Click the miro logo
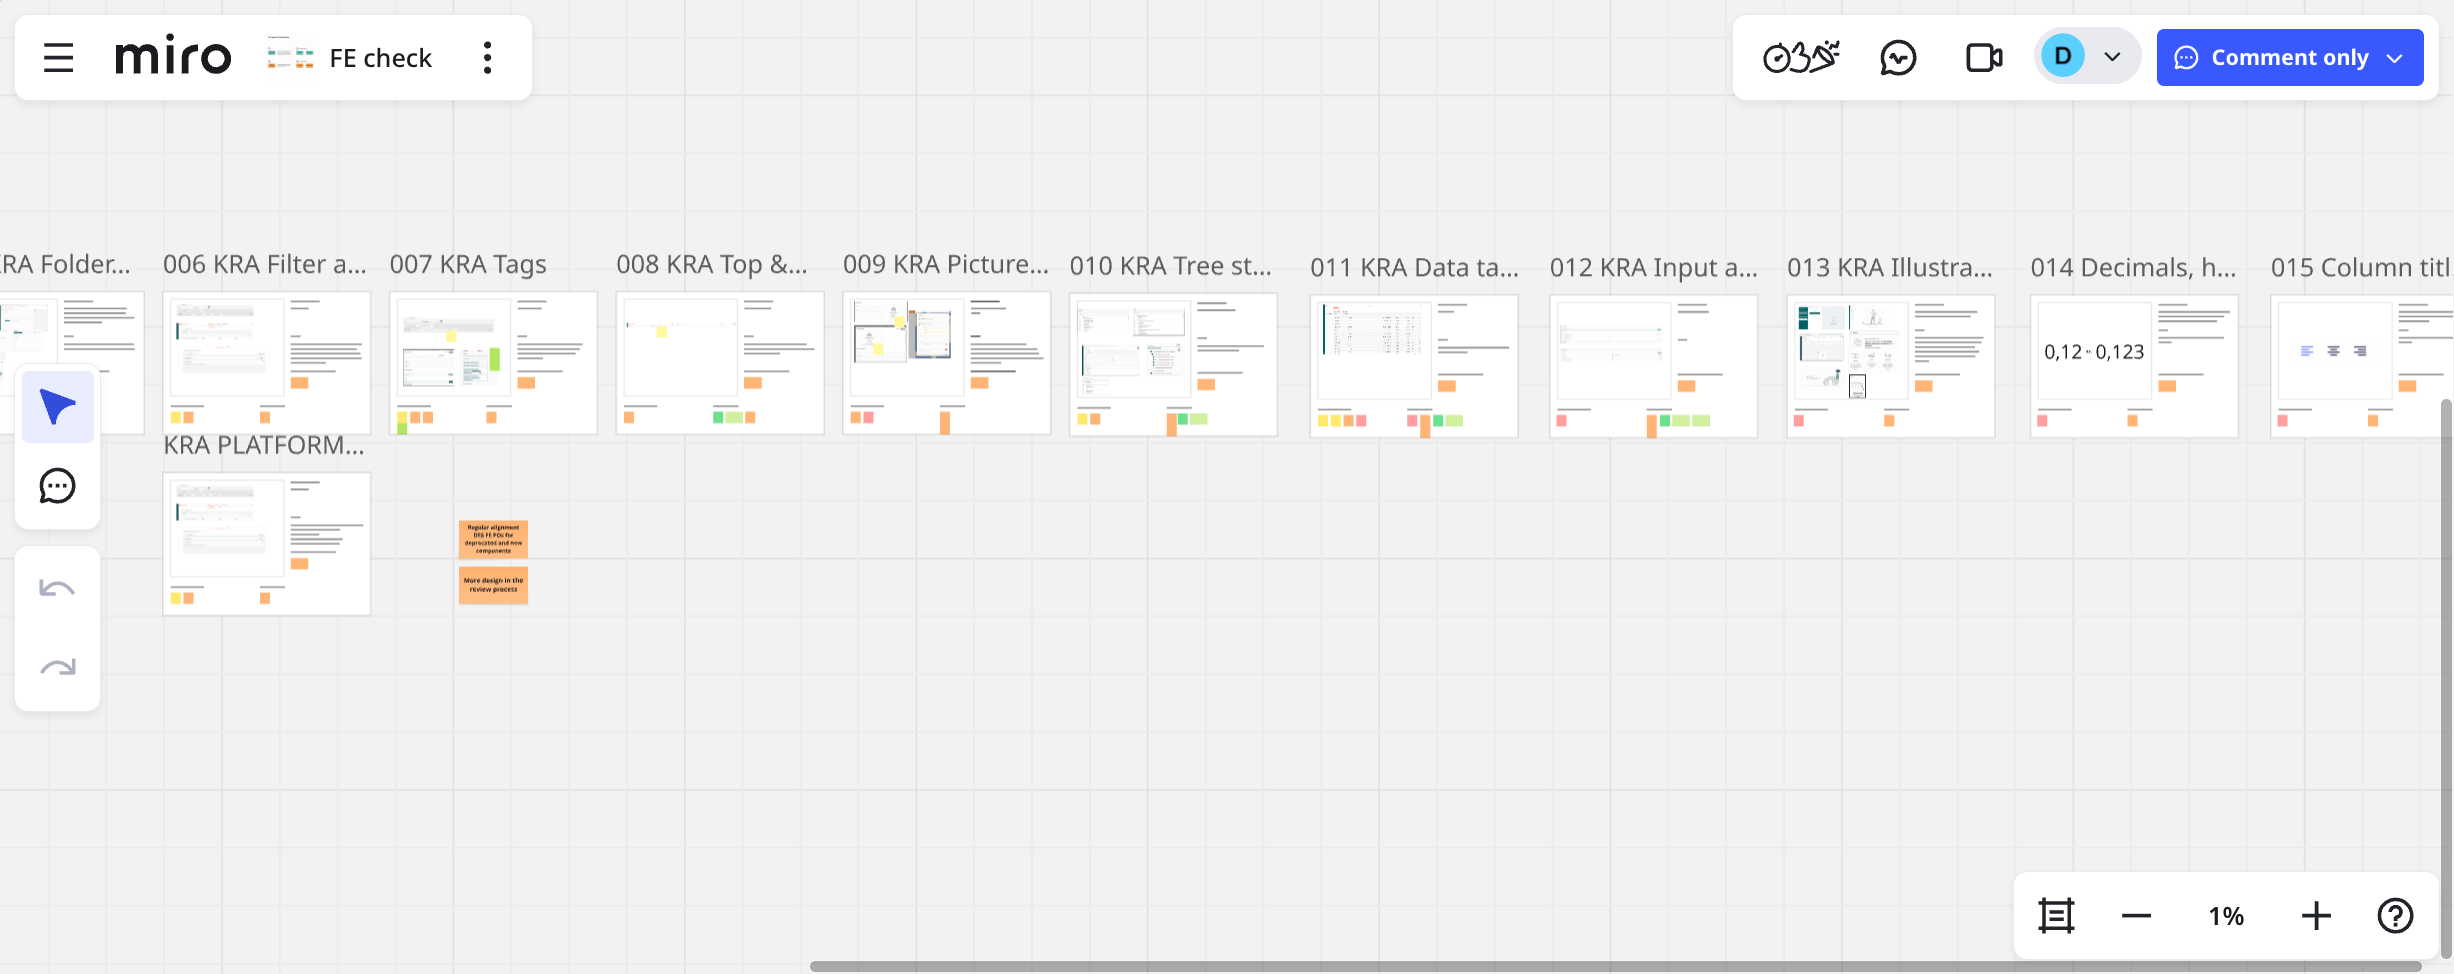The width and height of the screenshot is (2454, 974). pos(173,57)
